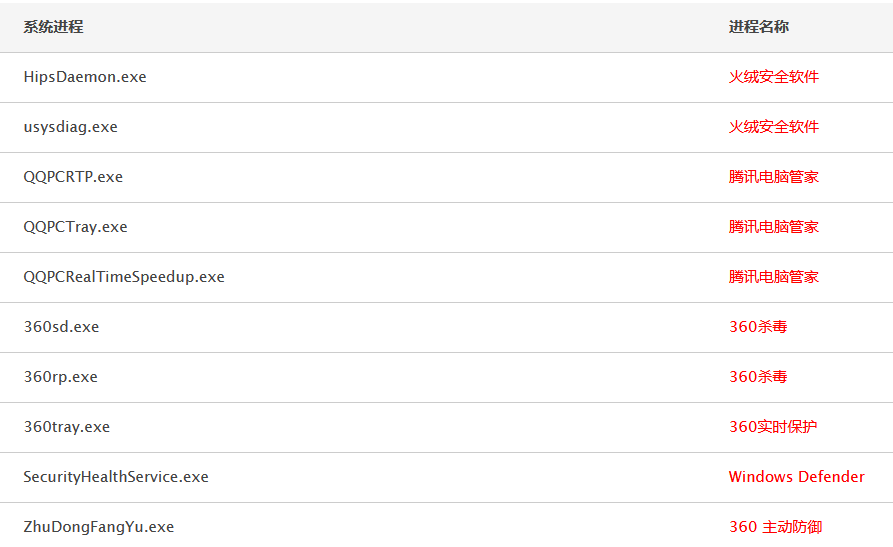This screenshot has width=893, height=547.
Task: Select the red 360 主动防御 label
Action: click(776, 527)
